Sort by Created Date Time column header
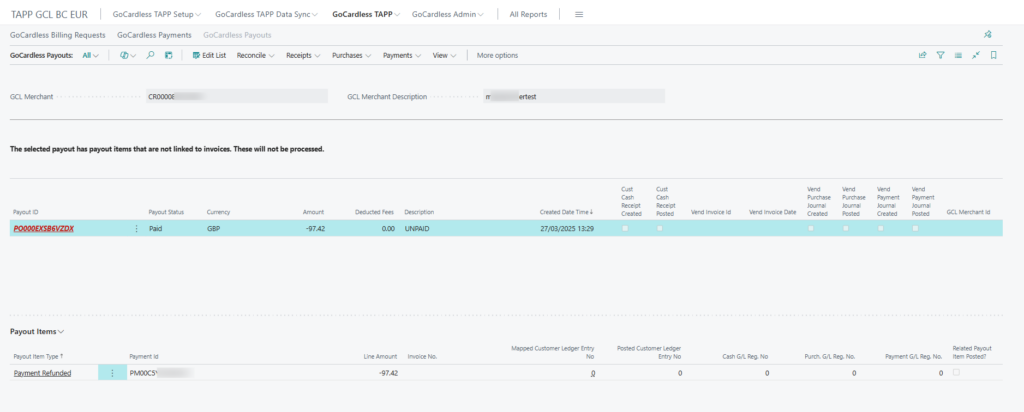 566,212
